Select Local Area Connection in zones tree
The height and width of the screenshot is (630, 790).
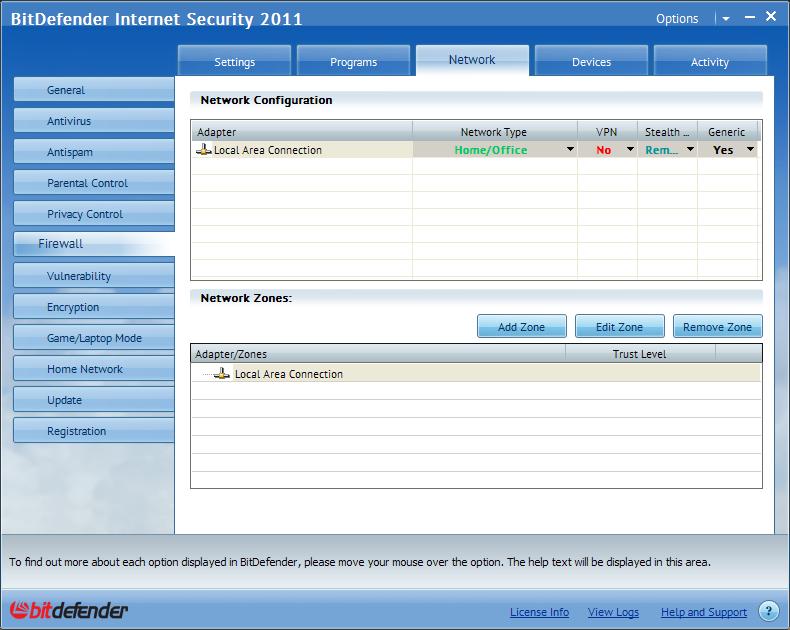pyautogui.click(x=289, y=374)
